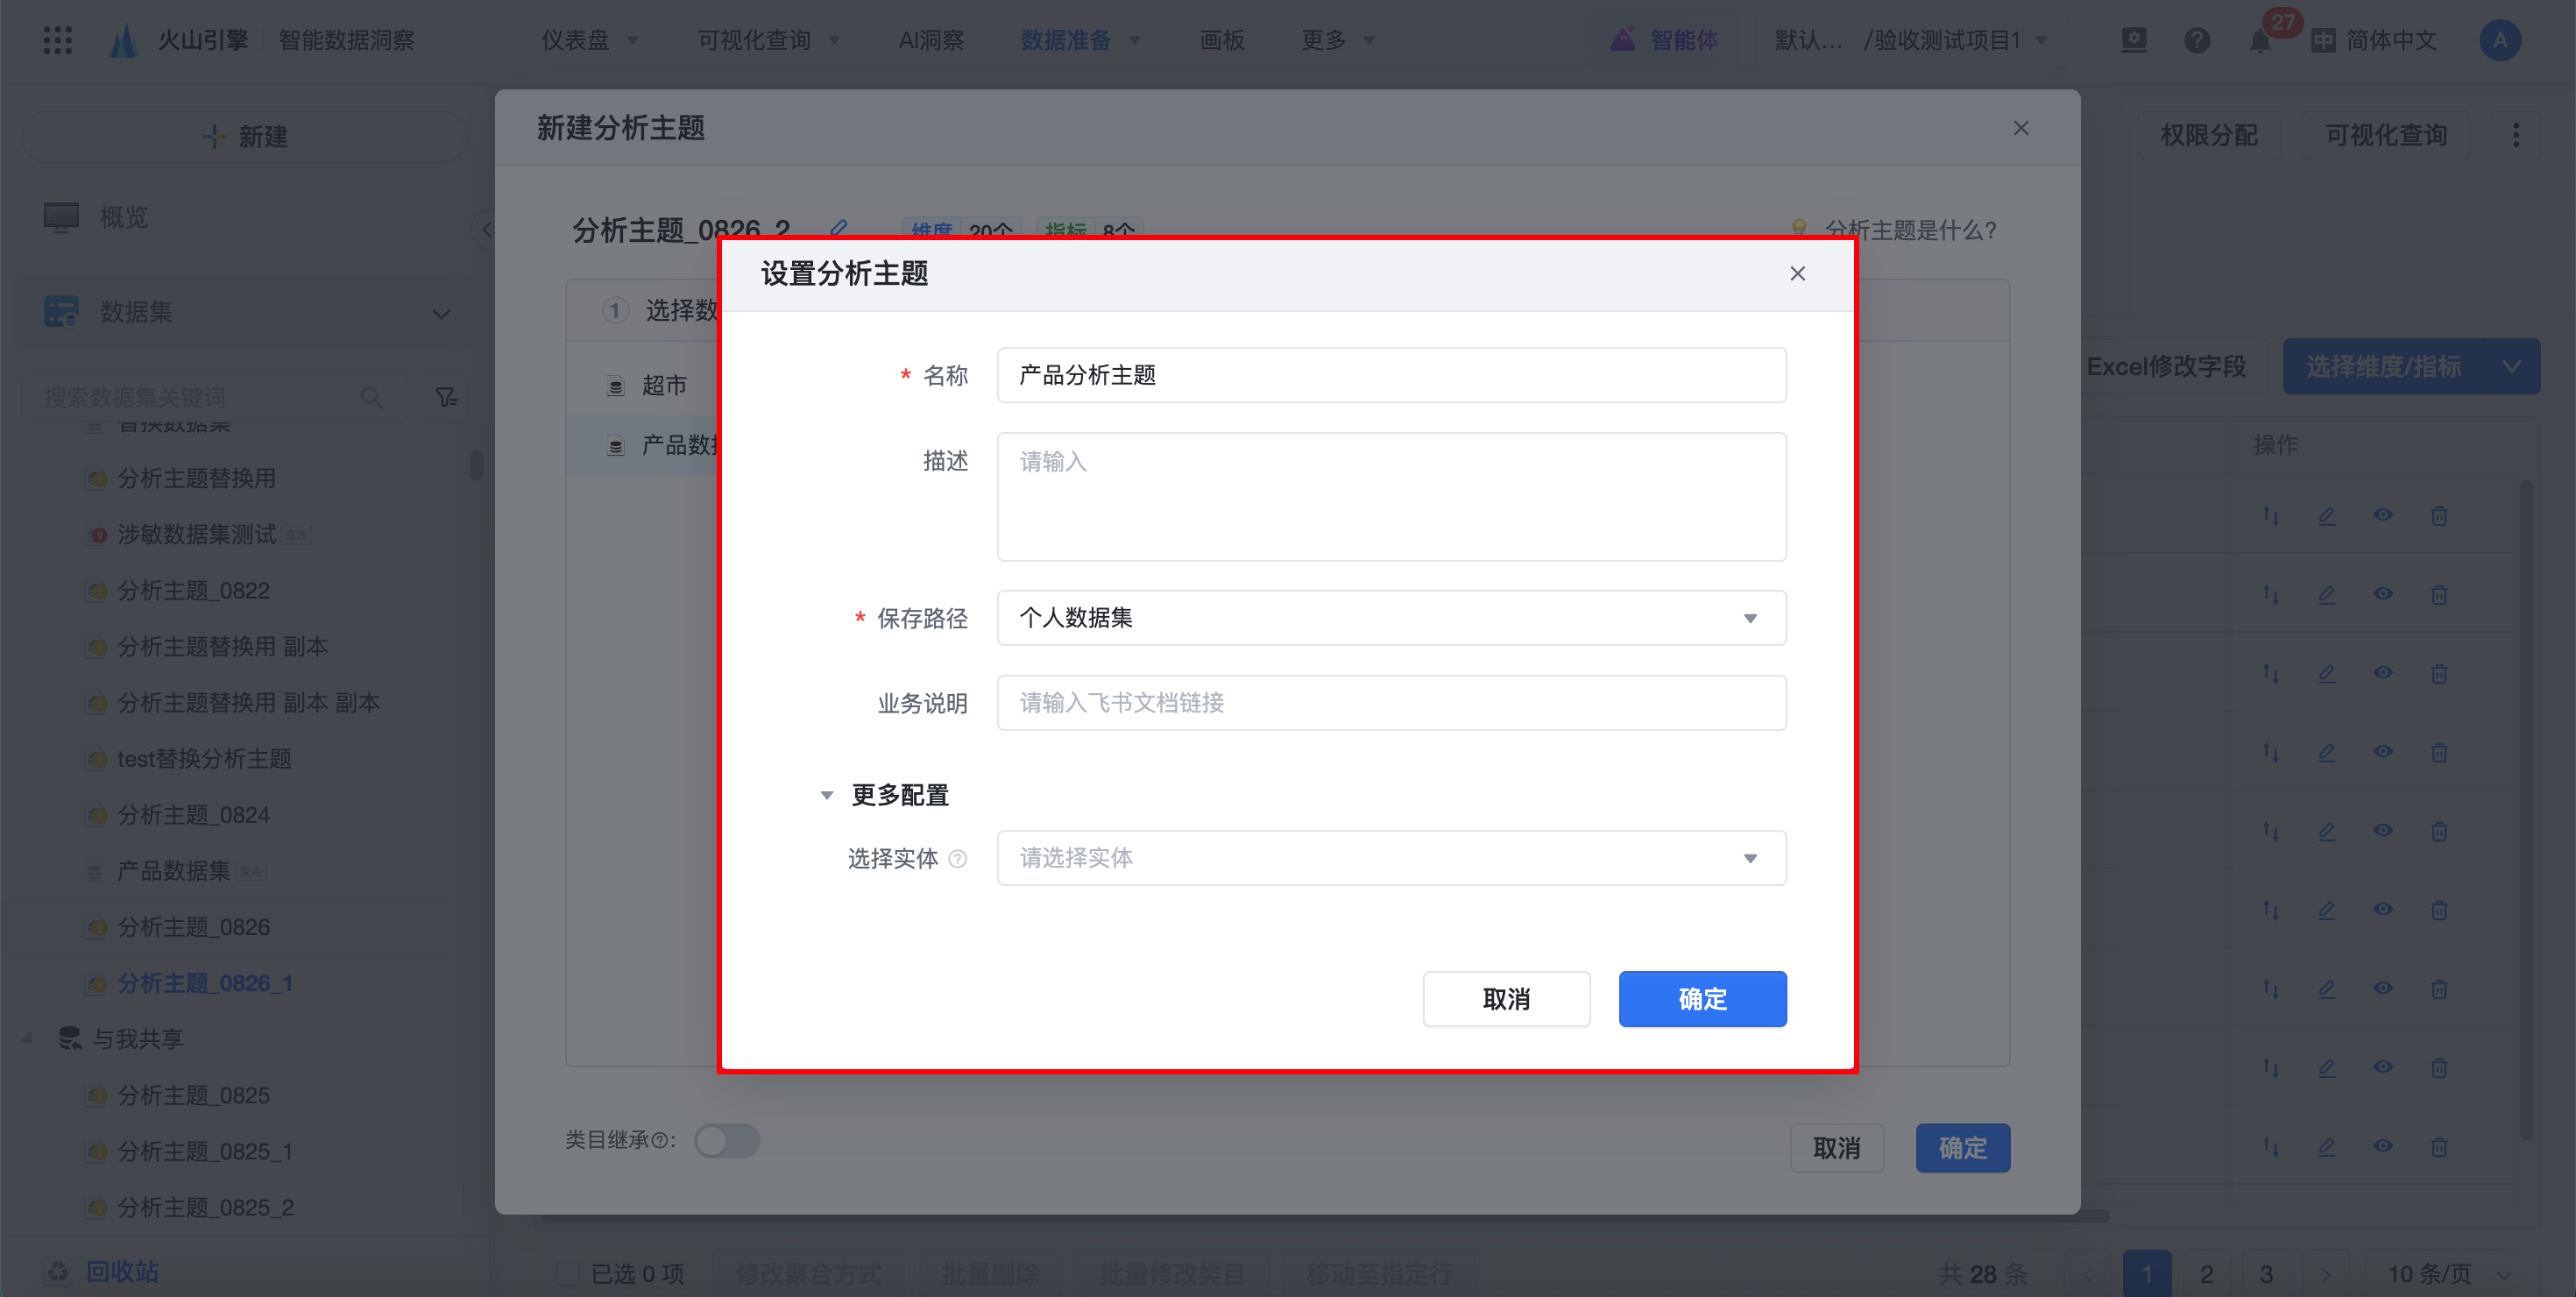Click the 回收站 recycle bin icon
Screen dimensions: 2576x1297
pyautogui.click(x=58, y=1271)
